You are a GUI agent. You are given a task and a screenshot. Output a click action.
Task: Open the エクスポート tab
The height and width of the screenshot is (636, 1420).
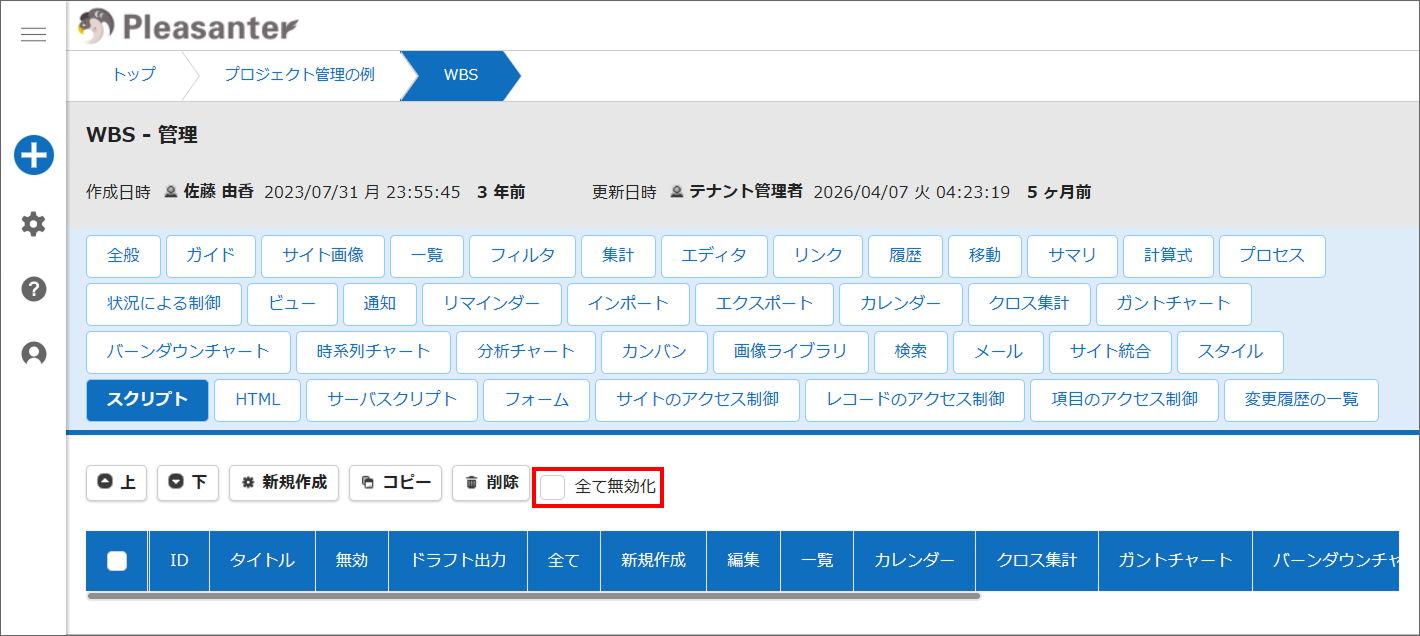click(x=763, y=303)
